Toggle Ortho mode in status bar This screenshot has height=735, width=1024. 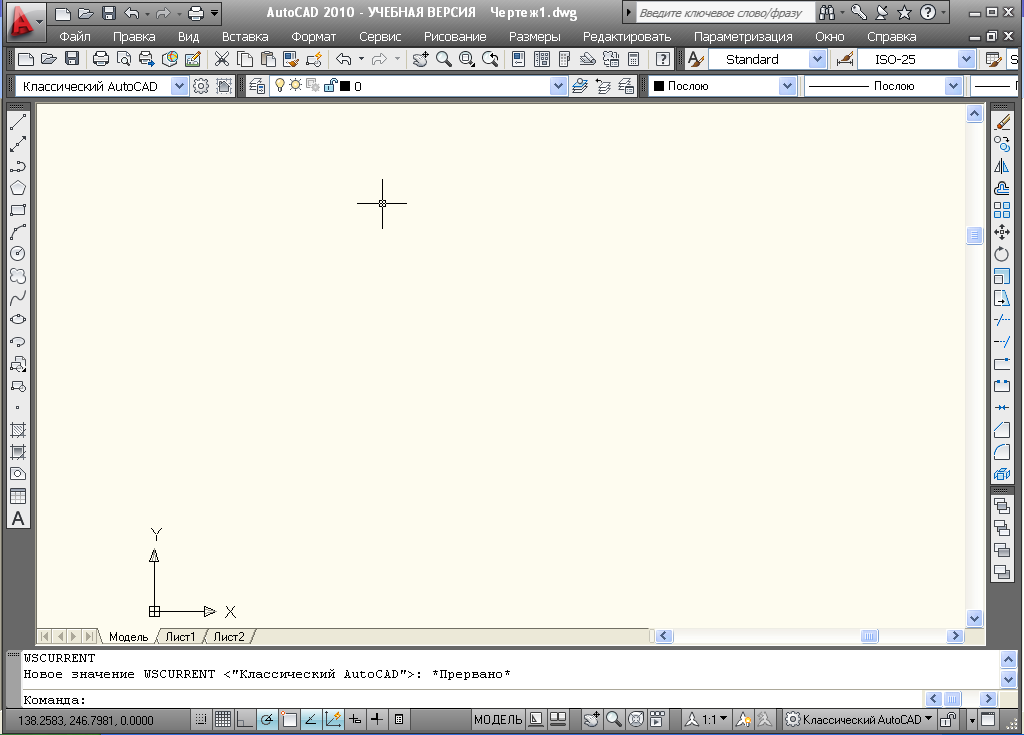[245, 719]
